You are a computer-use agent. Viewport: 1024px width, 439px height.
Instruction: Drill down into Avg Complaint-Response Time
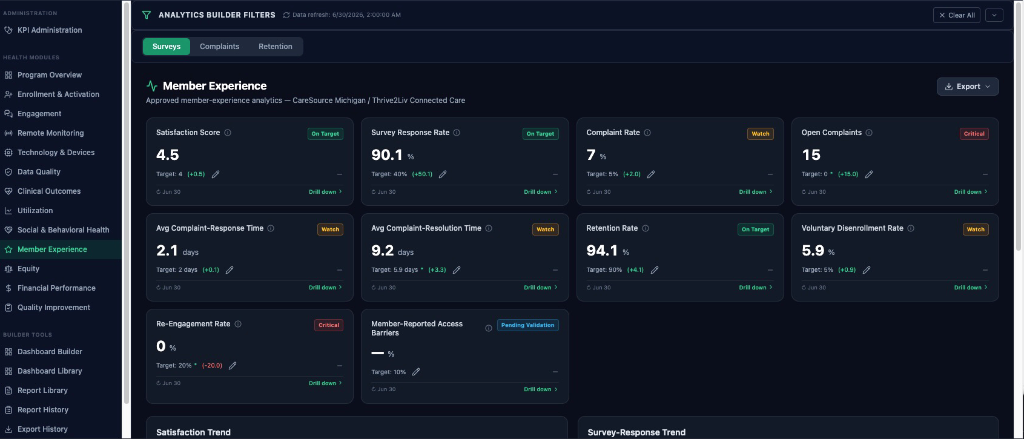pos(325,287)
